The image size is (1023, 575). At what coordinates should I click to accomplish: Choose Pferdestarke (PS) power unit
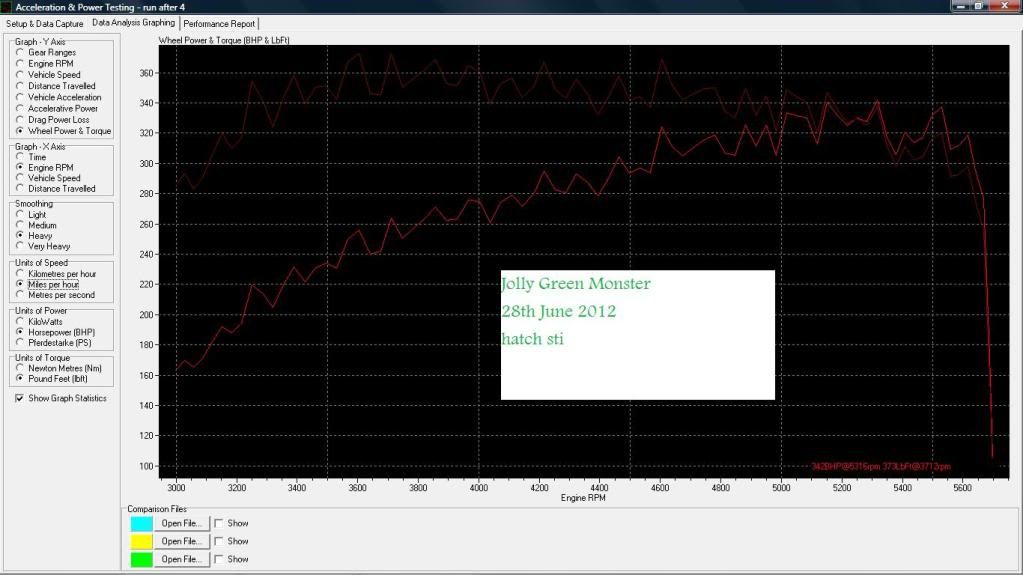click(20, 343)
